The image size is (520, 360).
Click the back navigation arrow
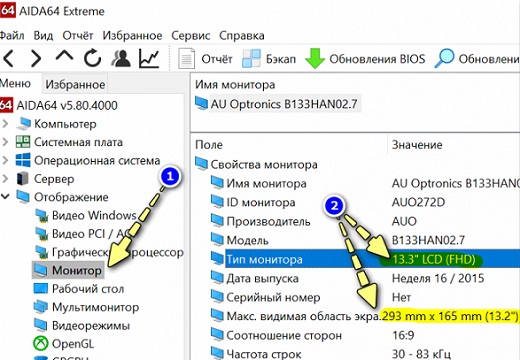8,58
